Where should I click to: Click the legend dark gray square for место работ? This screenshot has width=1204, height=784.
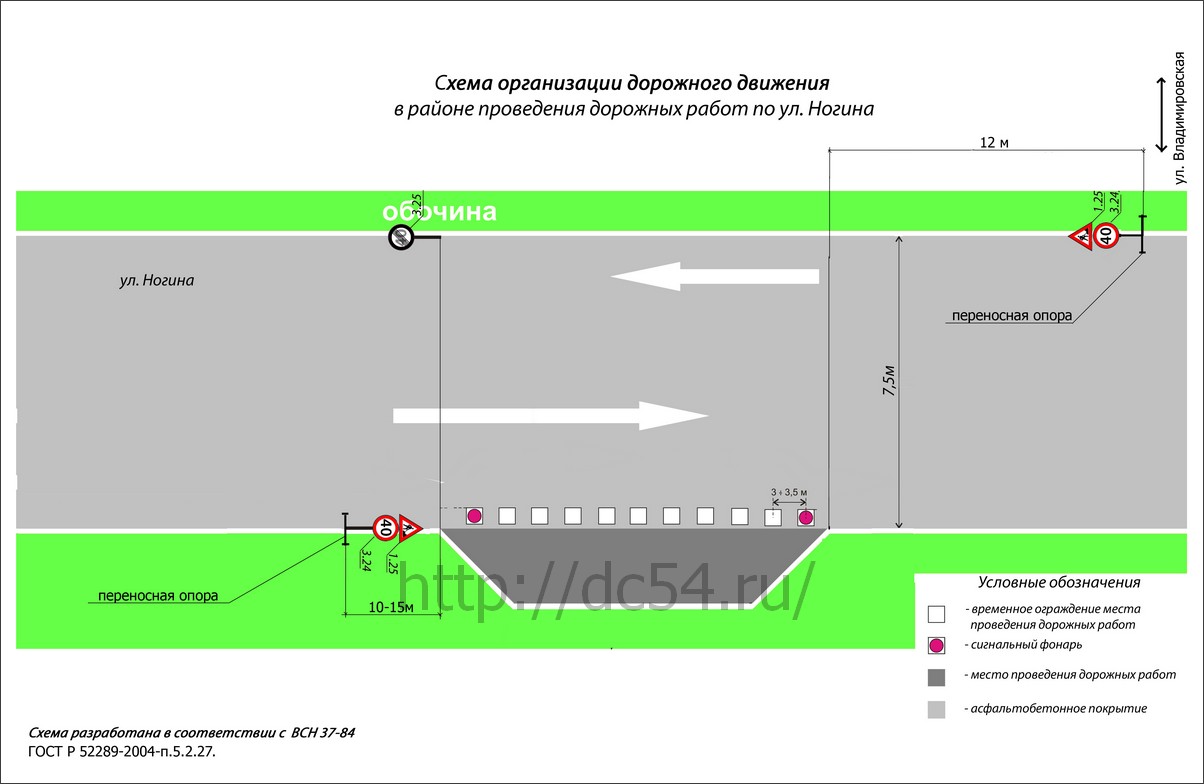click(x=936, y=677)
